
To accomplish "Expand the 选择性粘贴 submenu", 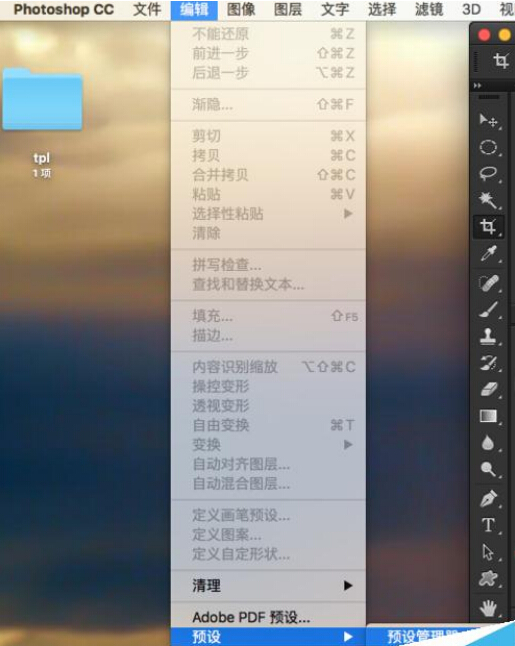I will (268, 214).
